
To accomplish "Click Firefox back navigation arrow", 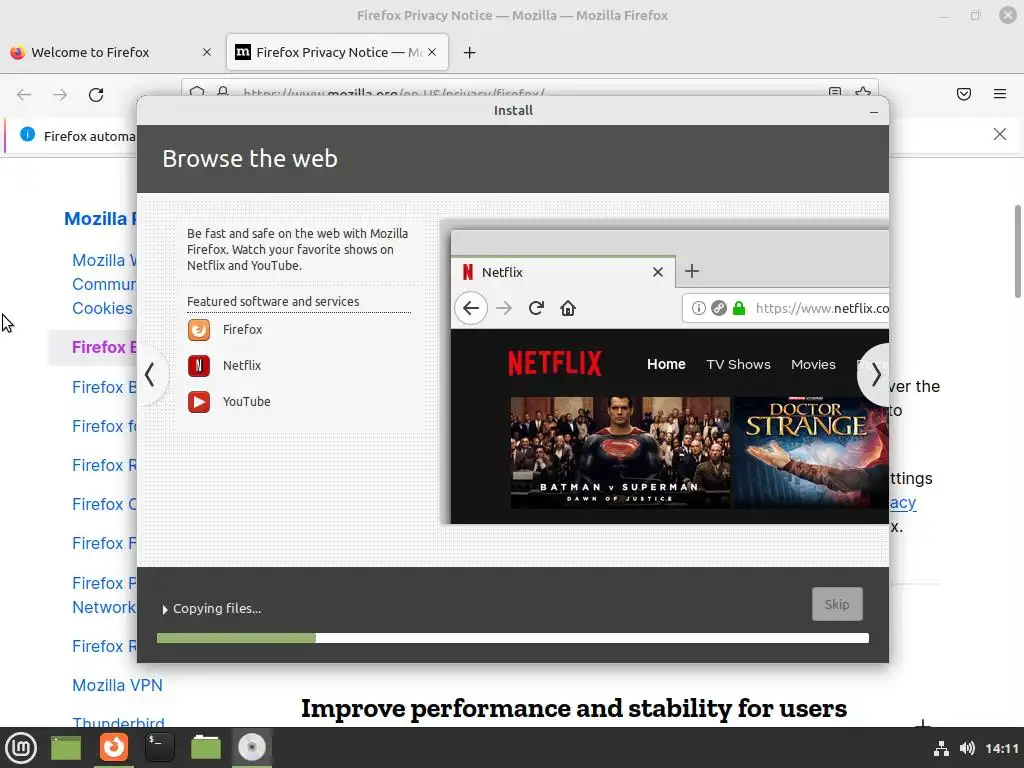I will (x=24, y=95).
